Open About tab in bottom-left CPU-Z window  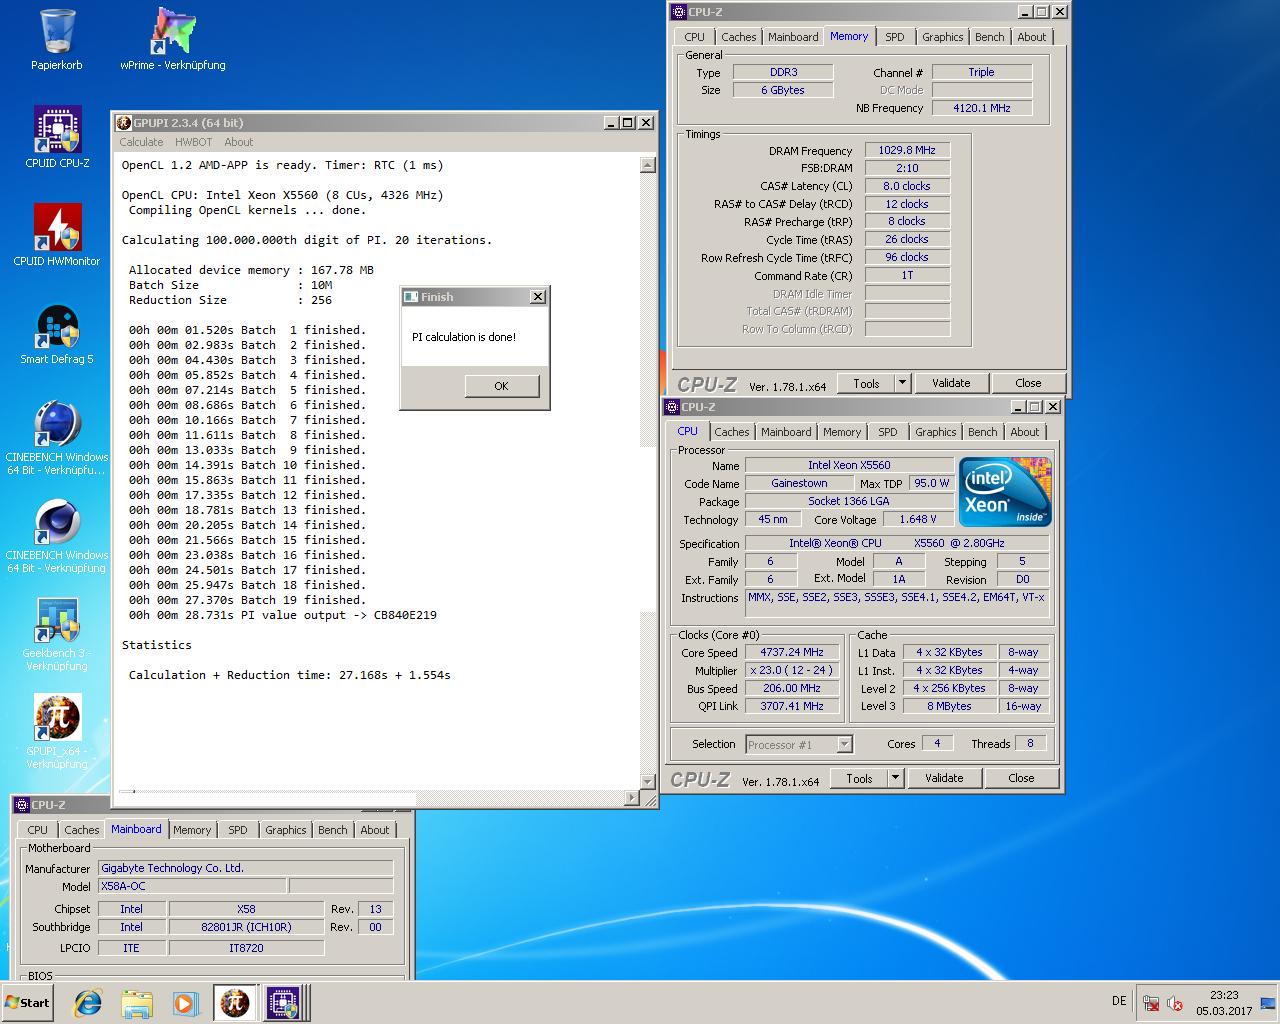(x=375, y=830)
